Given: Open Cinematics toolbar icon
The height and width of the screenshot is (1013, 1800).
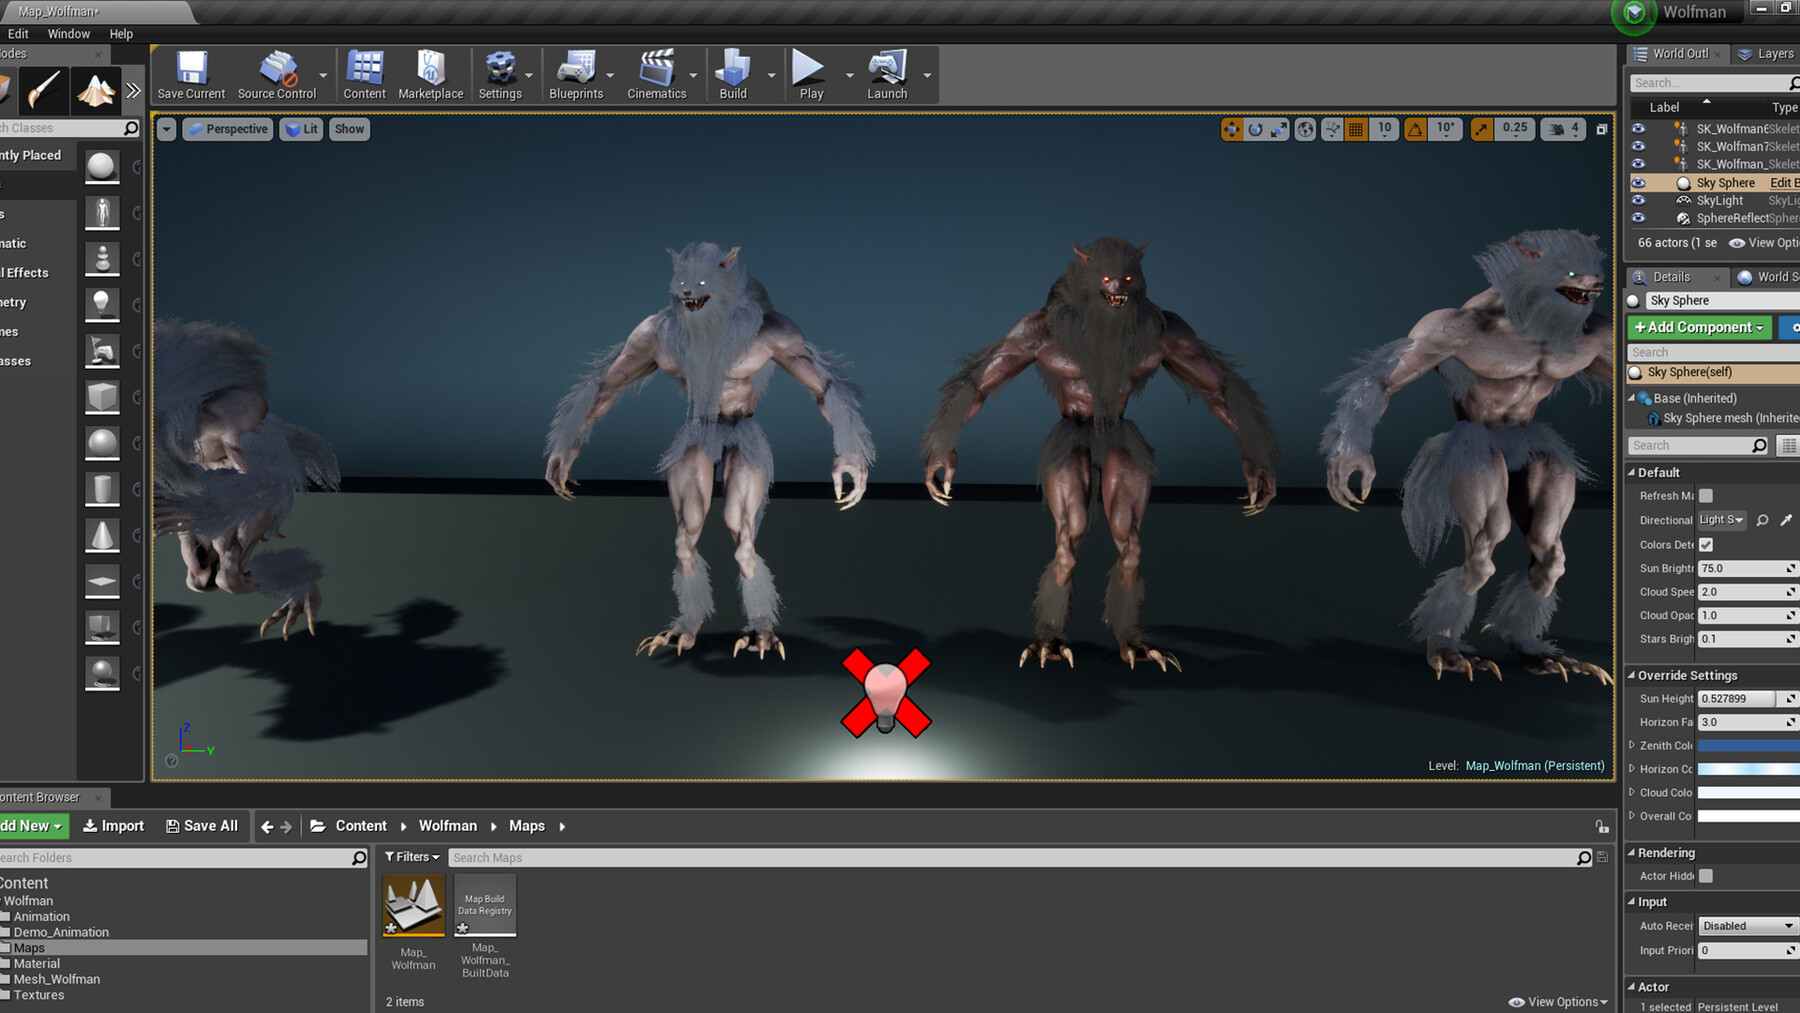Looking at the screenshot, I should tap(657, 75).
